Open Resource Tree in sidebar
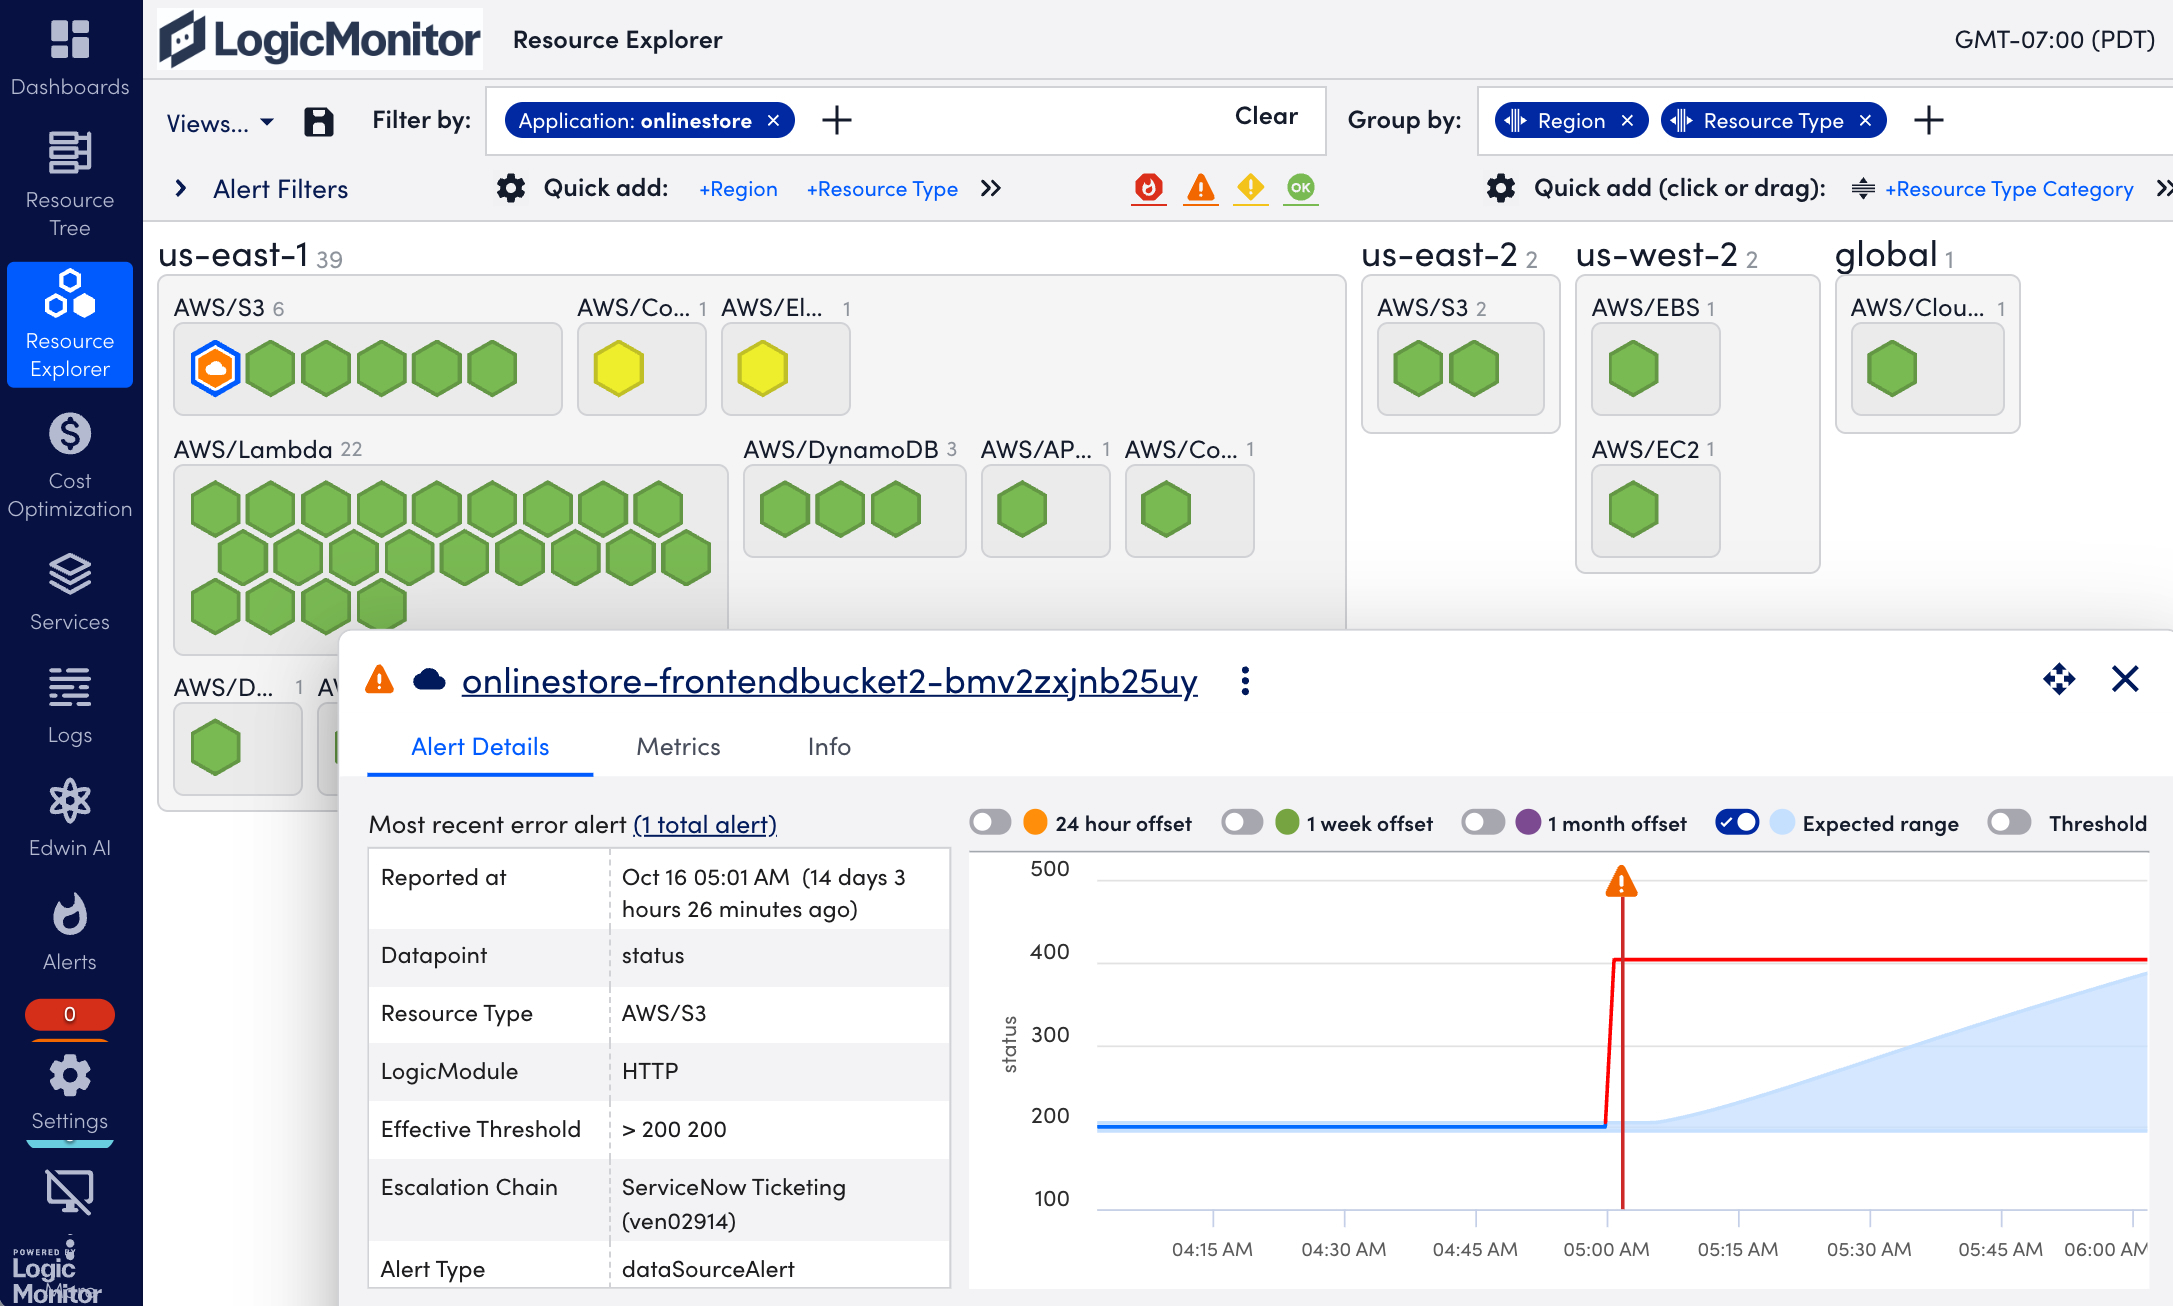This screenshot has width=2173, height=1306. click(70, 185)
